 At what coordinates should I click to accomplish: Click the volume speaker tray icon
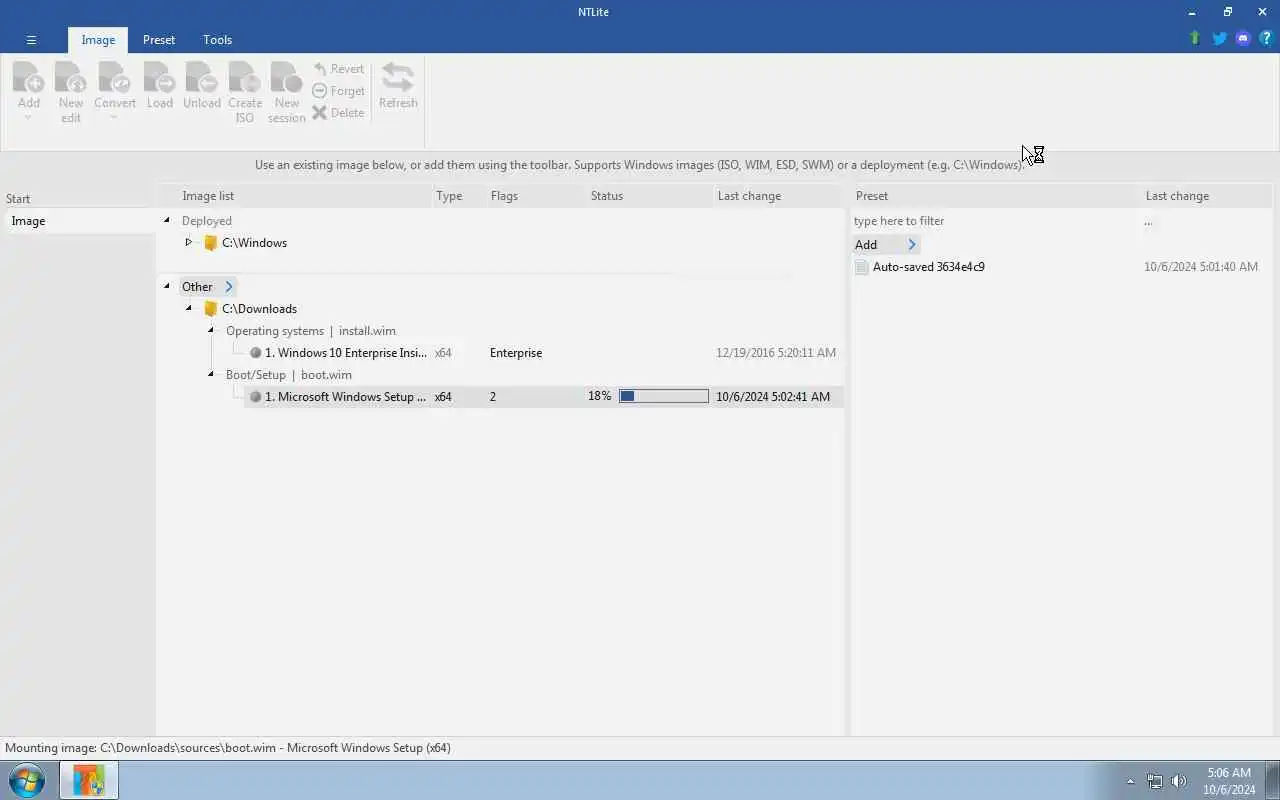pos(1179,781)
